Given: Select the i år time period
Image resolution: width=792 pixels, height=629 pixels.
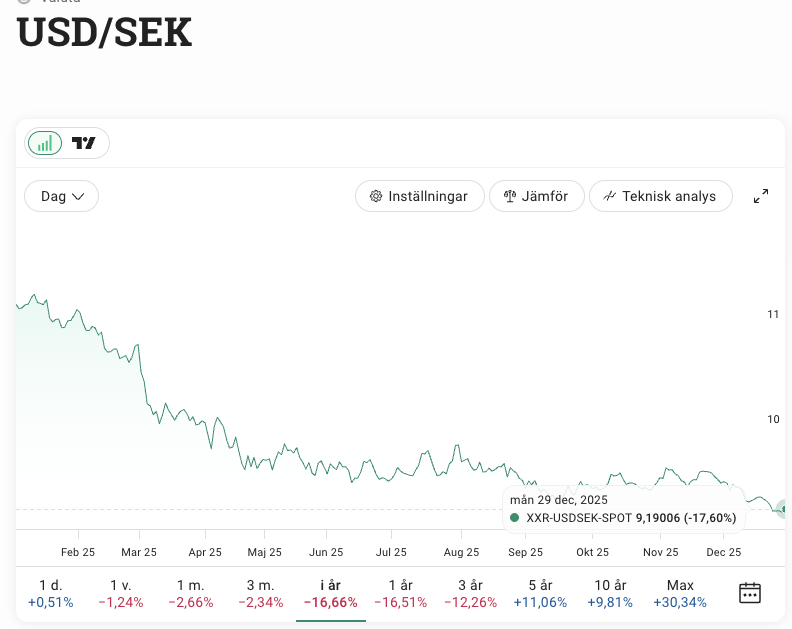Looking at the screenshot, I should [x=330, y=593].
